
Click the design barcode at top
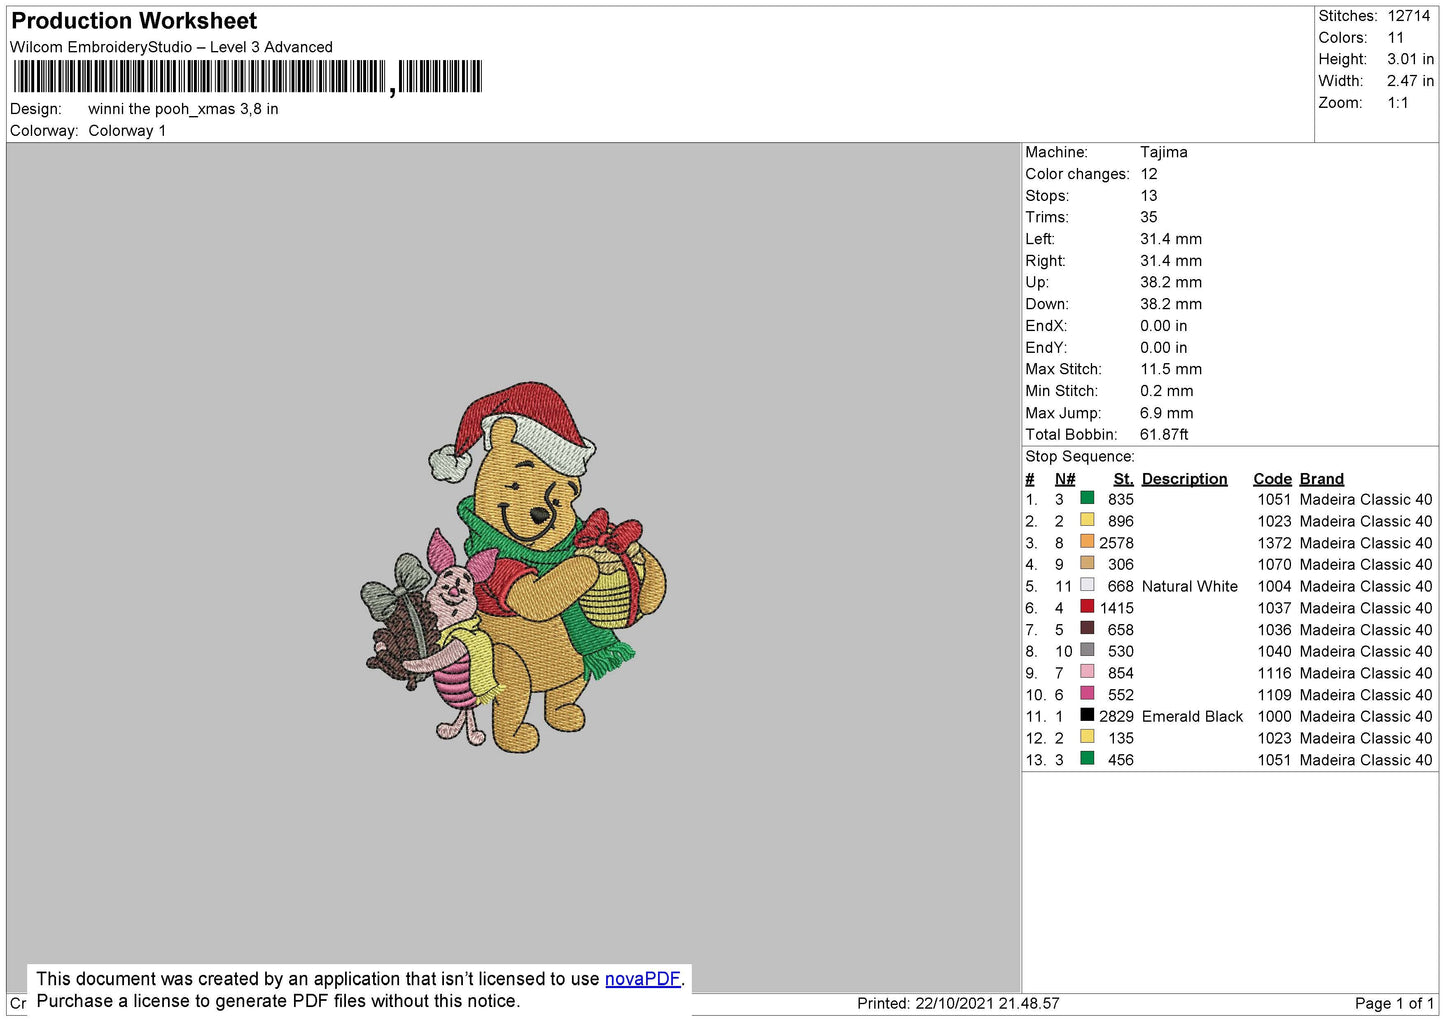(248, 77)
